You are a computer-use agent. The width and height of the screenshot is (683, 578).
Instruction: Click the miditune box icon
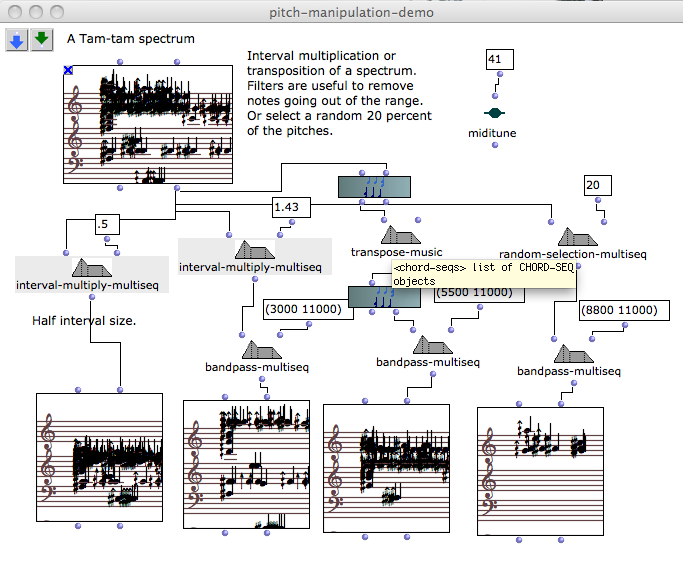(494, 114)
